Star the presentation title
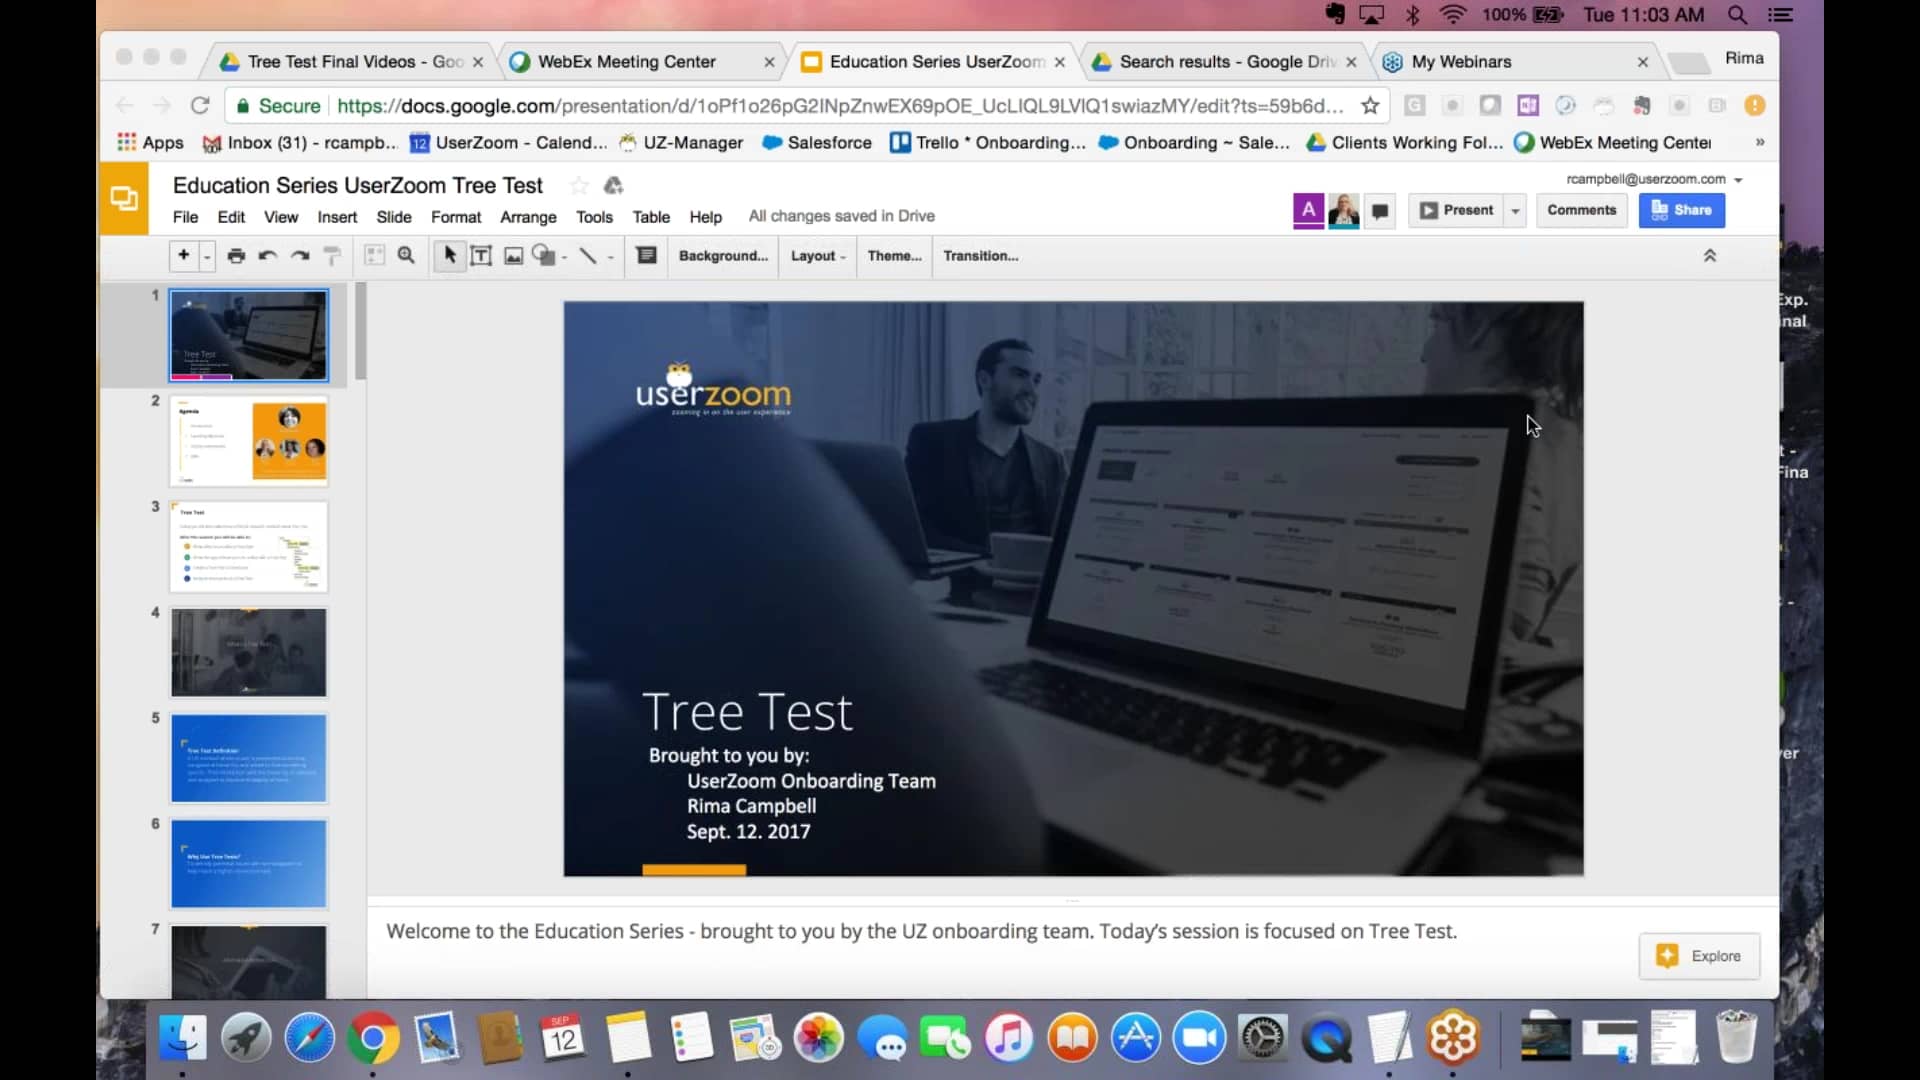Viewport: 1920px width, 1080px height. (578, 185)
